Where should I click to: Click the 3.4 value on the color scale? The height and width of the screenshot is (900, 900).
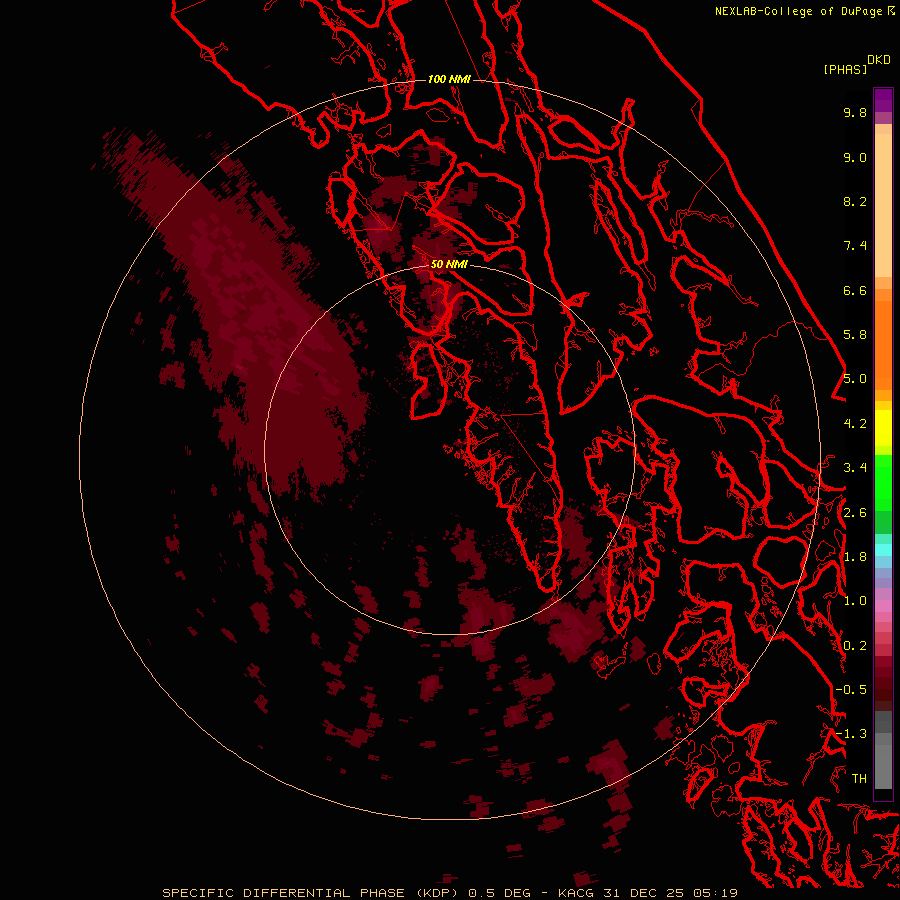tap(855, 468)
